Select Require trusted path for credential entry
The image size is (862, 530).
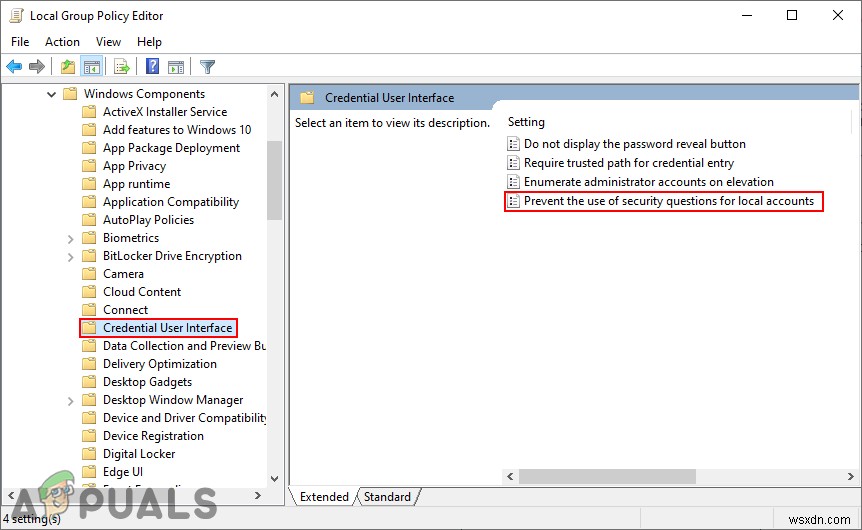[628, 163]
